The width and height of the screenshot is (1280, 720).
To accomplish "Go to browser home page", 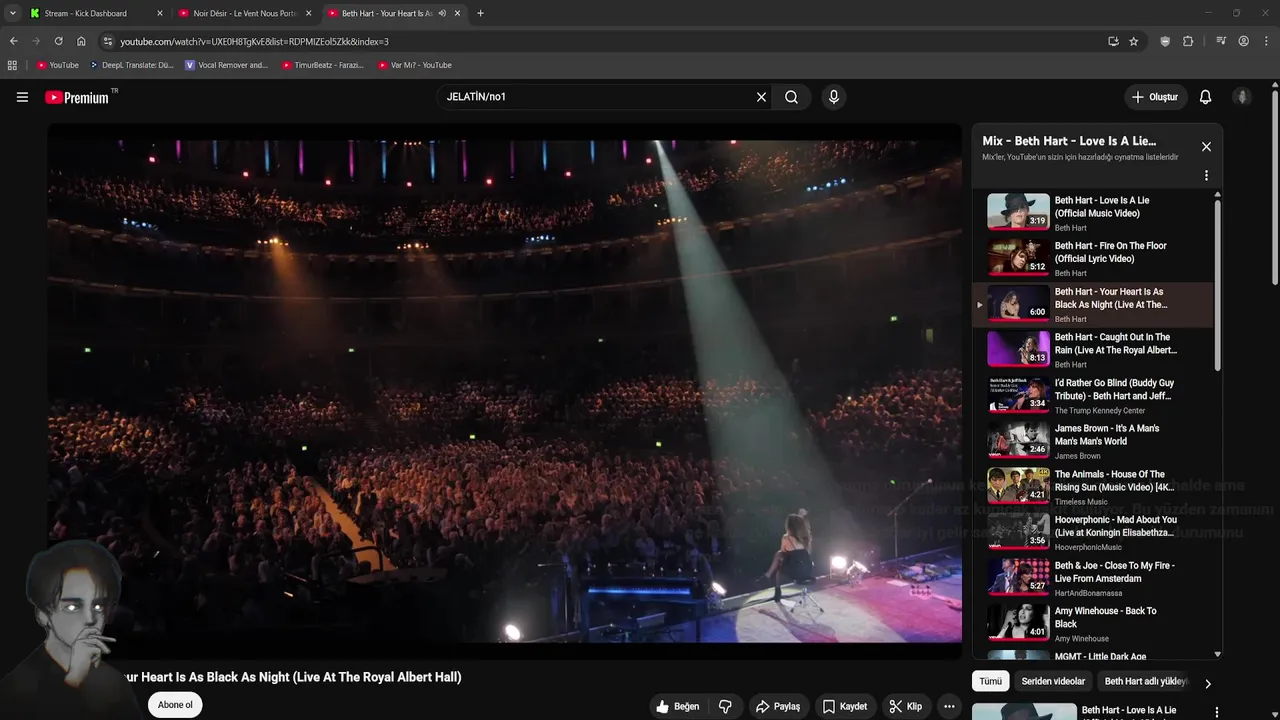I will [x=81, y=41].
